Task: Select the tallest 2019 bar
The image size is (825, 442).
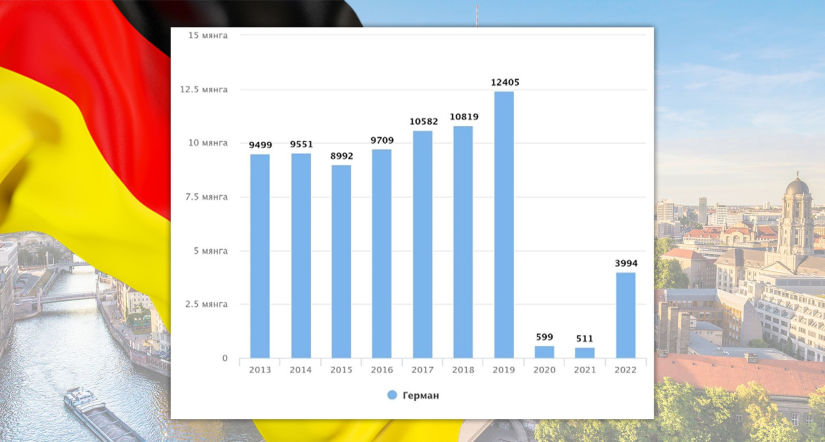Action: point(504,225)
